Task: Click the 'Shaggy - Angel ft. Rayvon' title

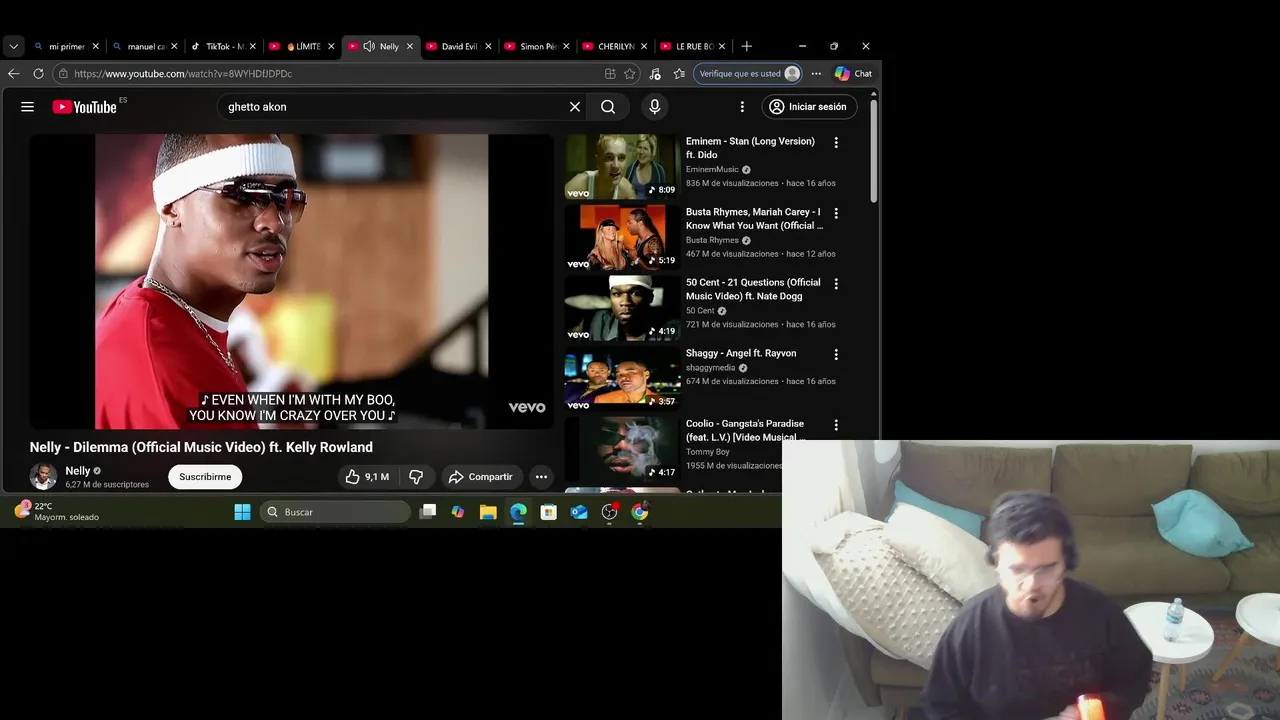Action: tap(741, 353)
